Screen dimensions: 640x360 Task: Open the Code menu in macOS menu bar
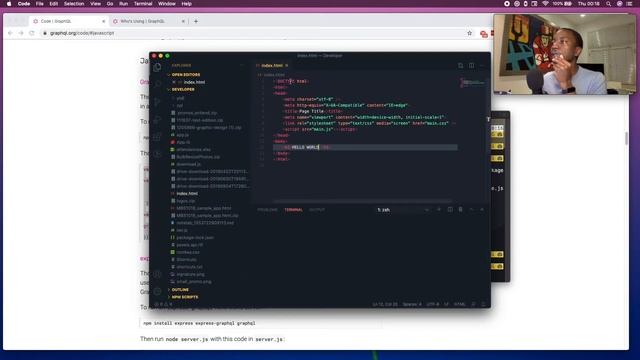coord(24,4)
